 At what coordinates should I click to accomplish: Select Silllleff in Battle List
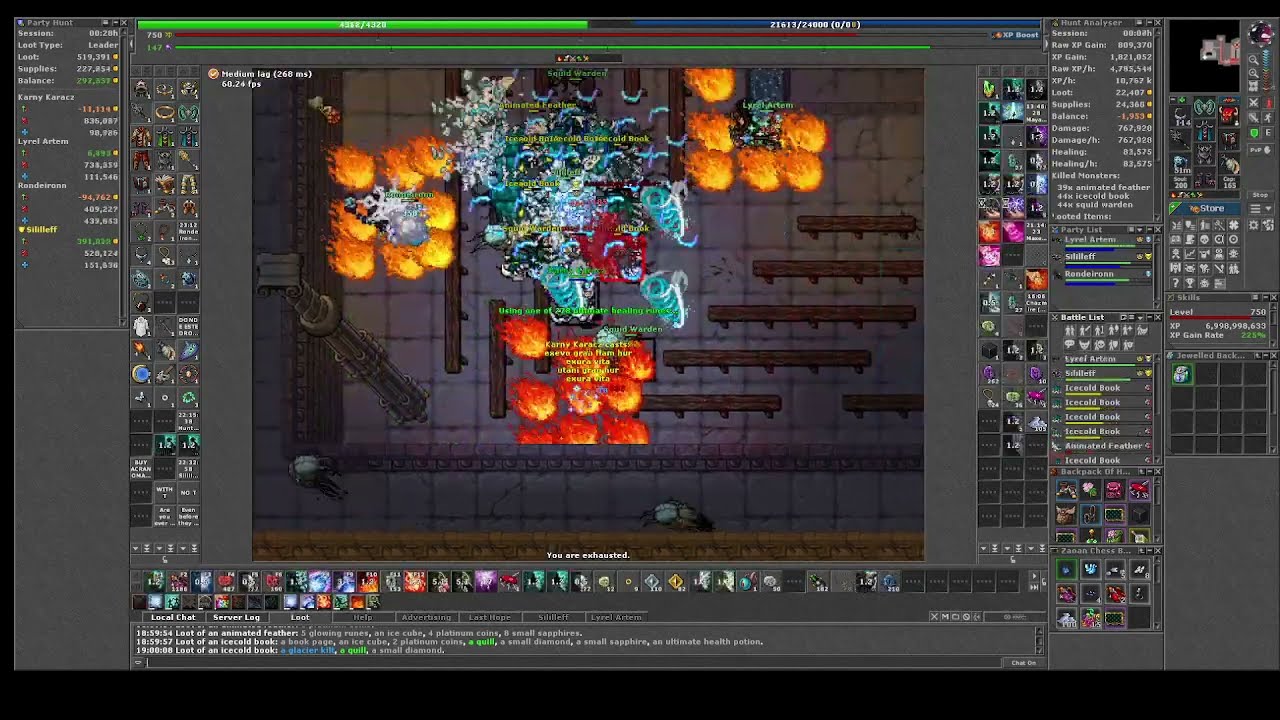(1102, 375)
